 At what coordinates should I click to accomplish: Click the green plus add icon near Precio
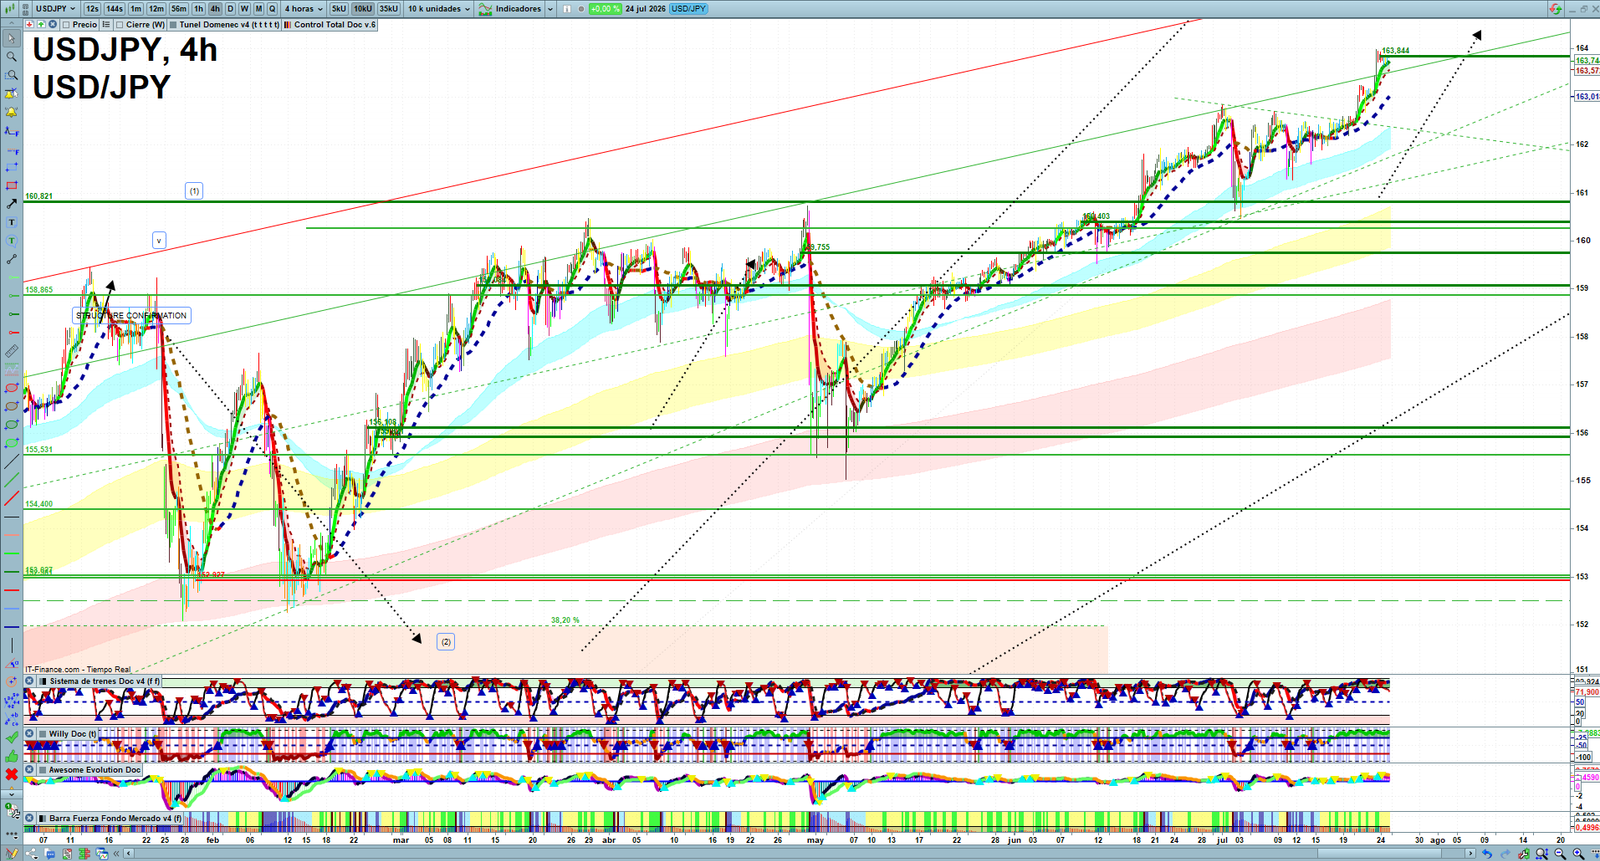pyautogui.click(x=41, y=25)
